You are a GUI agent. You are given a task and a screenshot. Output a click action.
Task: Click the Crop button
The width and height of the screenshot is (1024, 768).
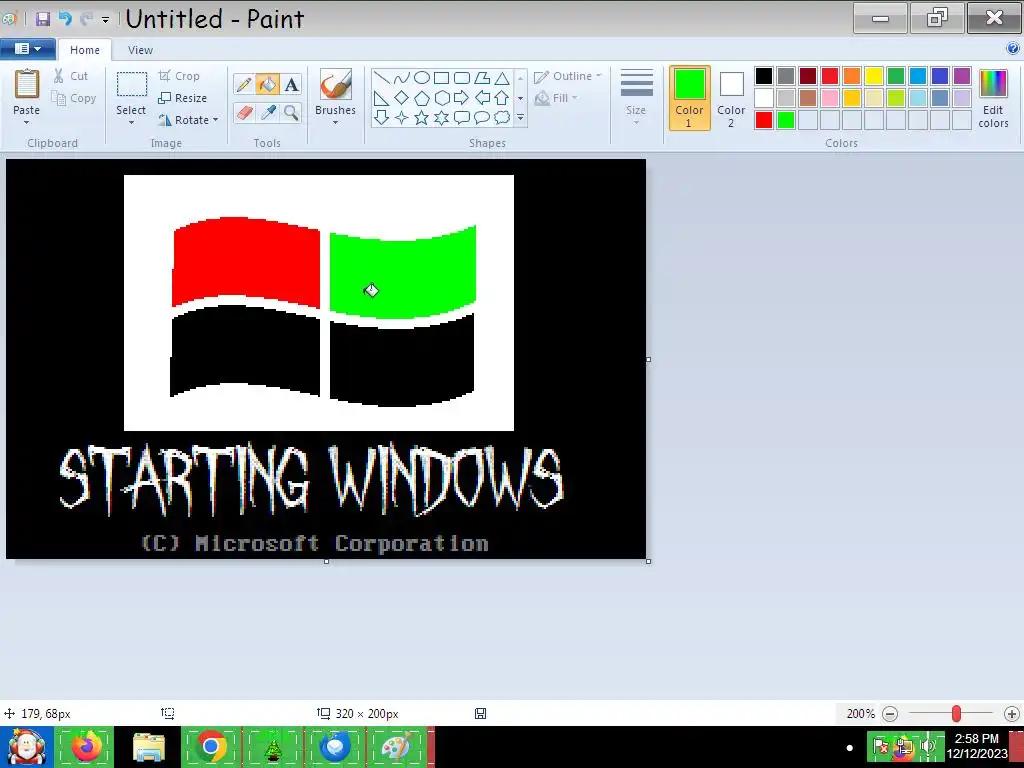(179, 76)
